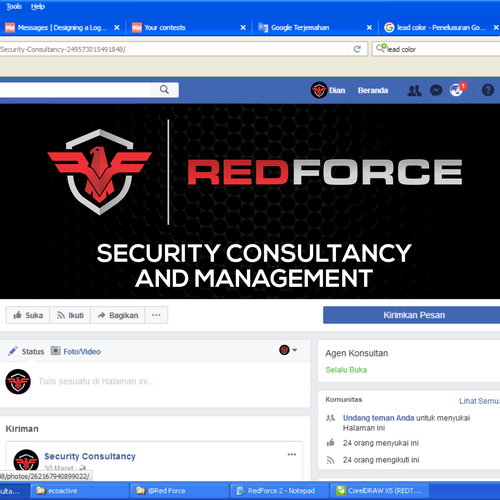Open the Security Consultancy post author link
This screenshot has width=500, height=500.
90,456
